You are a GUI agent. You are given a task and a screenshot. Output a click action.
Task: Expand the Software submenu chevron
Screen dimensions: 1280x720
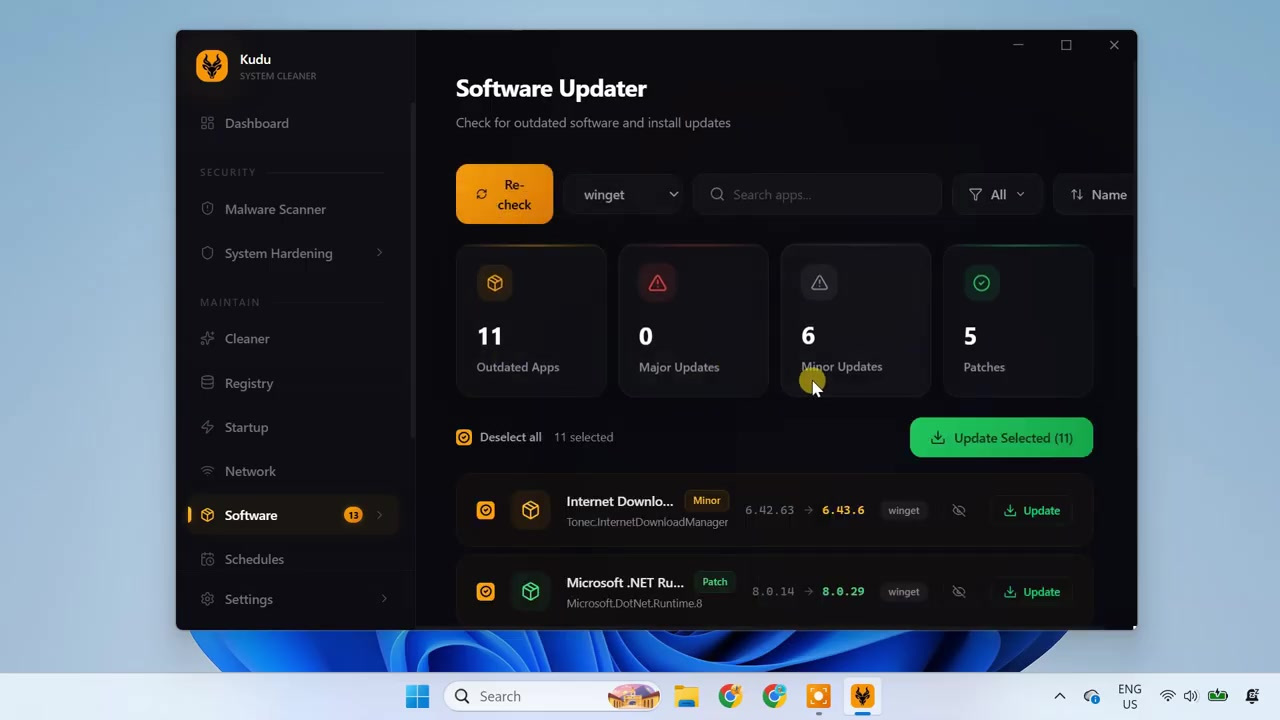(x=379, y=515)
